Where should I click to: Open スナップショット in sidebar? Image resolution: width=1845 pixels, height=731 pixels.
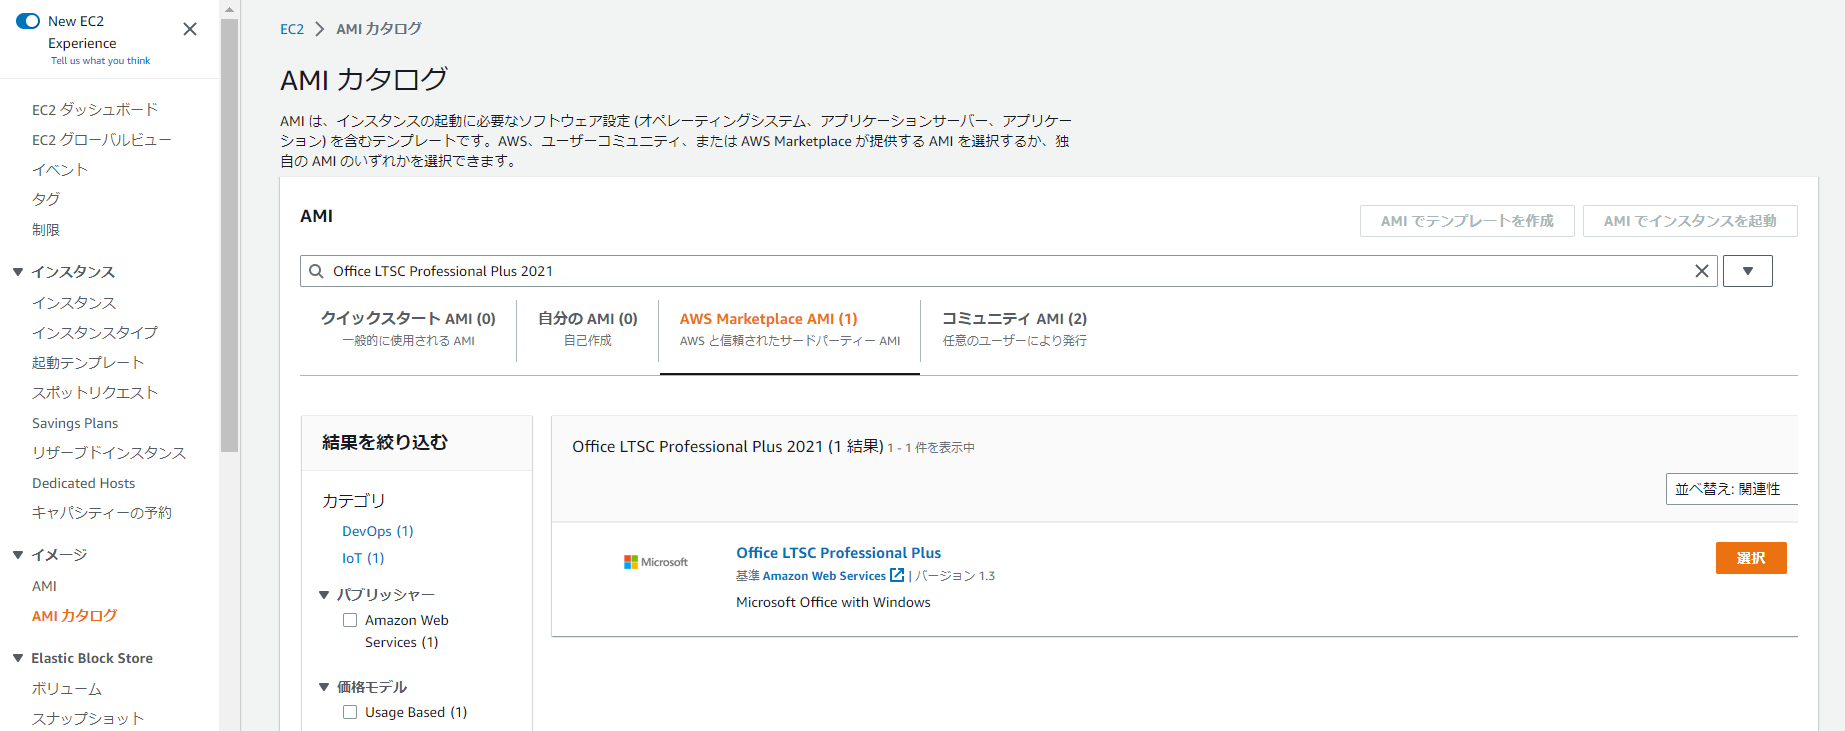pos(88,719)
